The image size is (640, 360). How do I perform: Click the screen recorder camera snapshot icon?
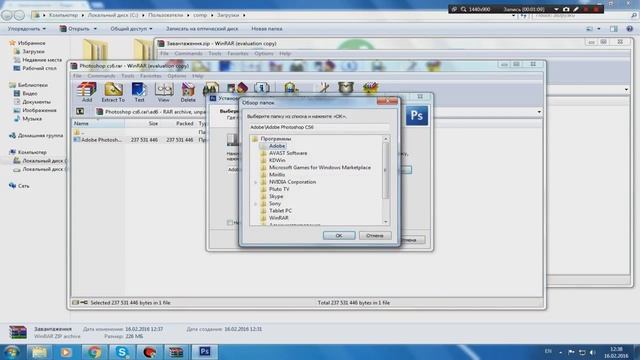point(566,9)
